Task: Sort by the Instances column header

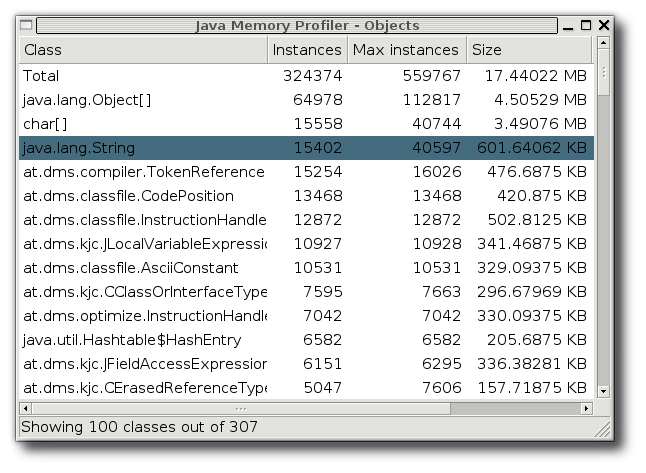Action: pyautogui.click(x=307, y=50)
